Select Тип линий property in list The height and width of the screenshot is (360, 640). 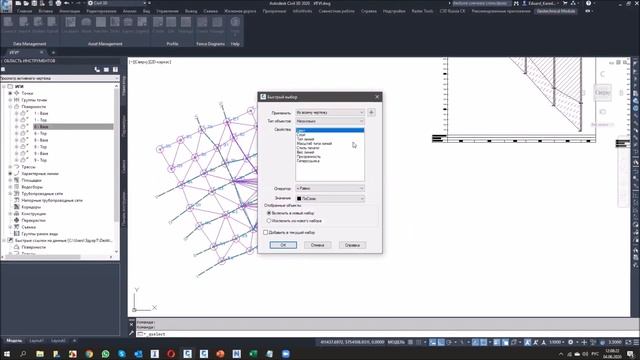(306, 139)
